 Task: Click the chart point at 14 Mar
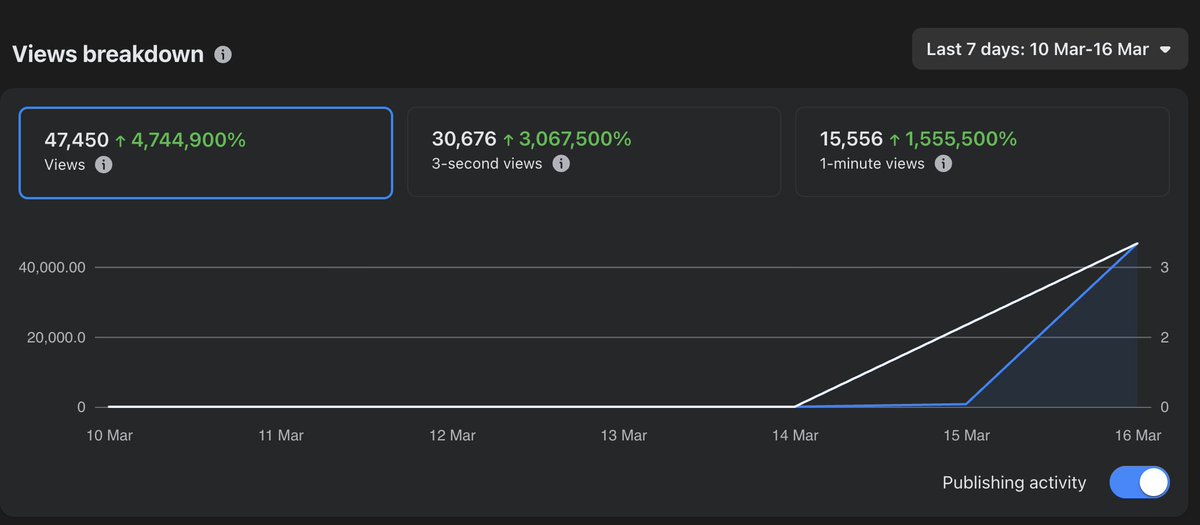(795, 407)
